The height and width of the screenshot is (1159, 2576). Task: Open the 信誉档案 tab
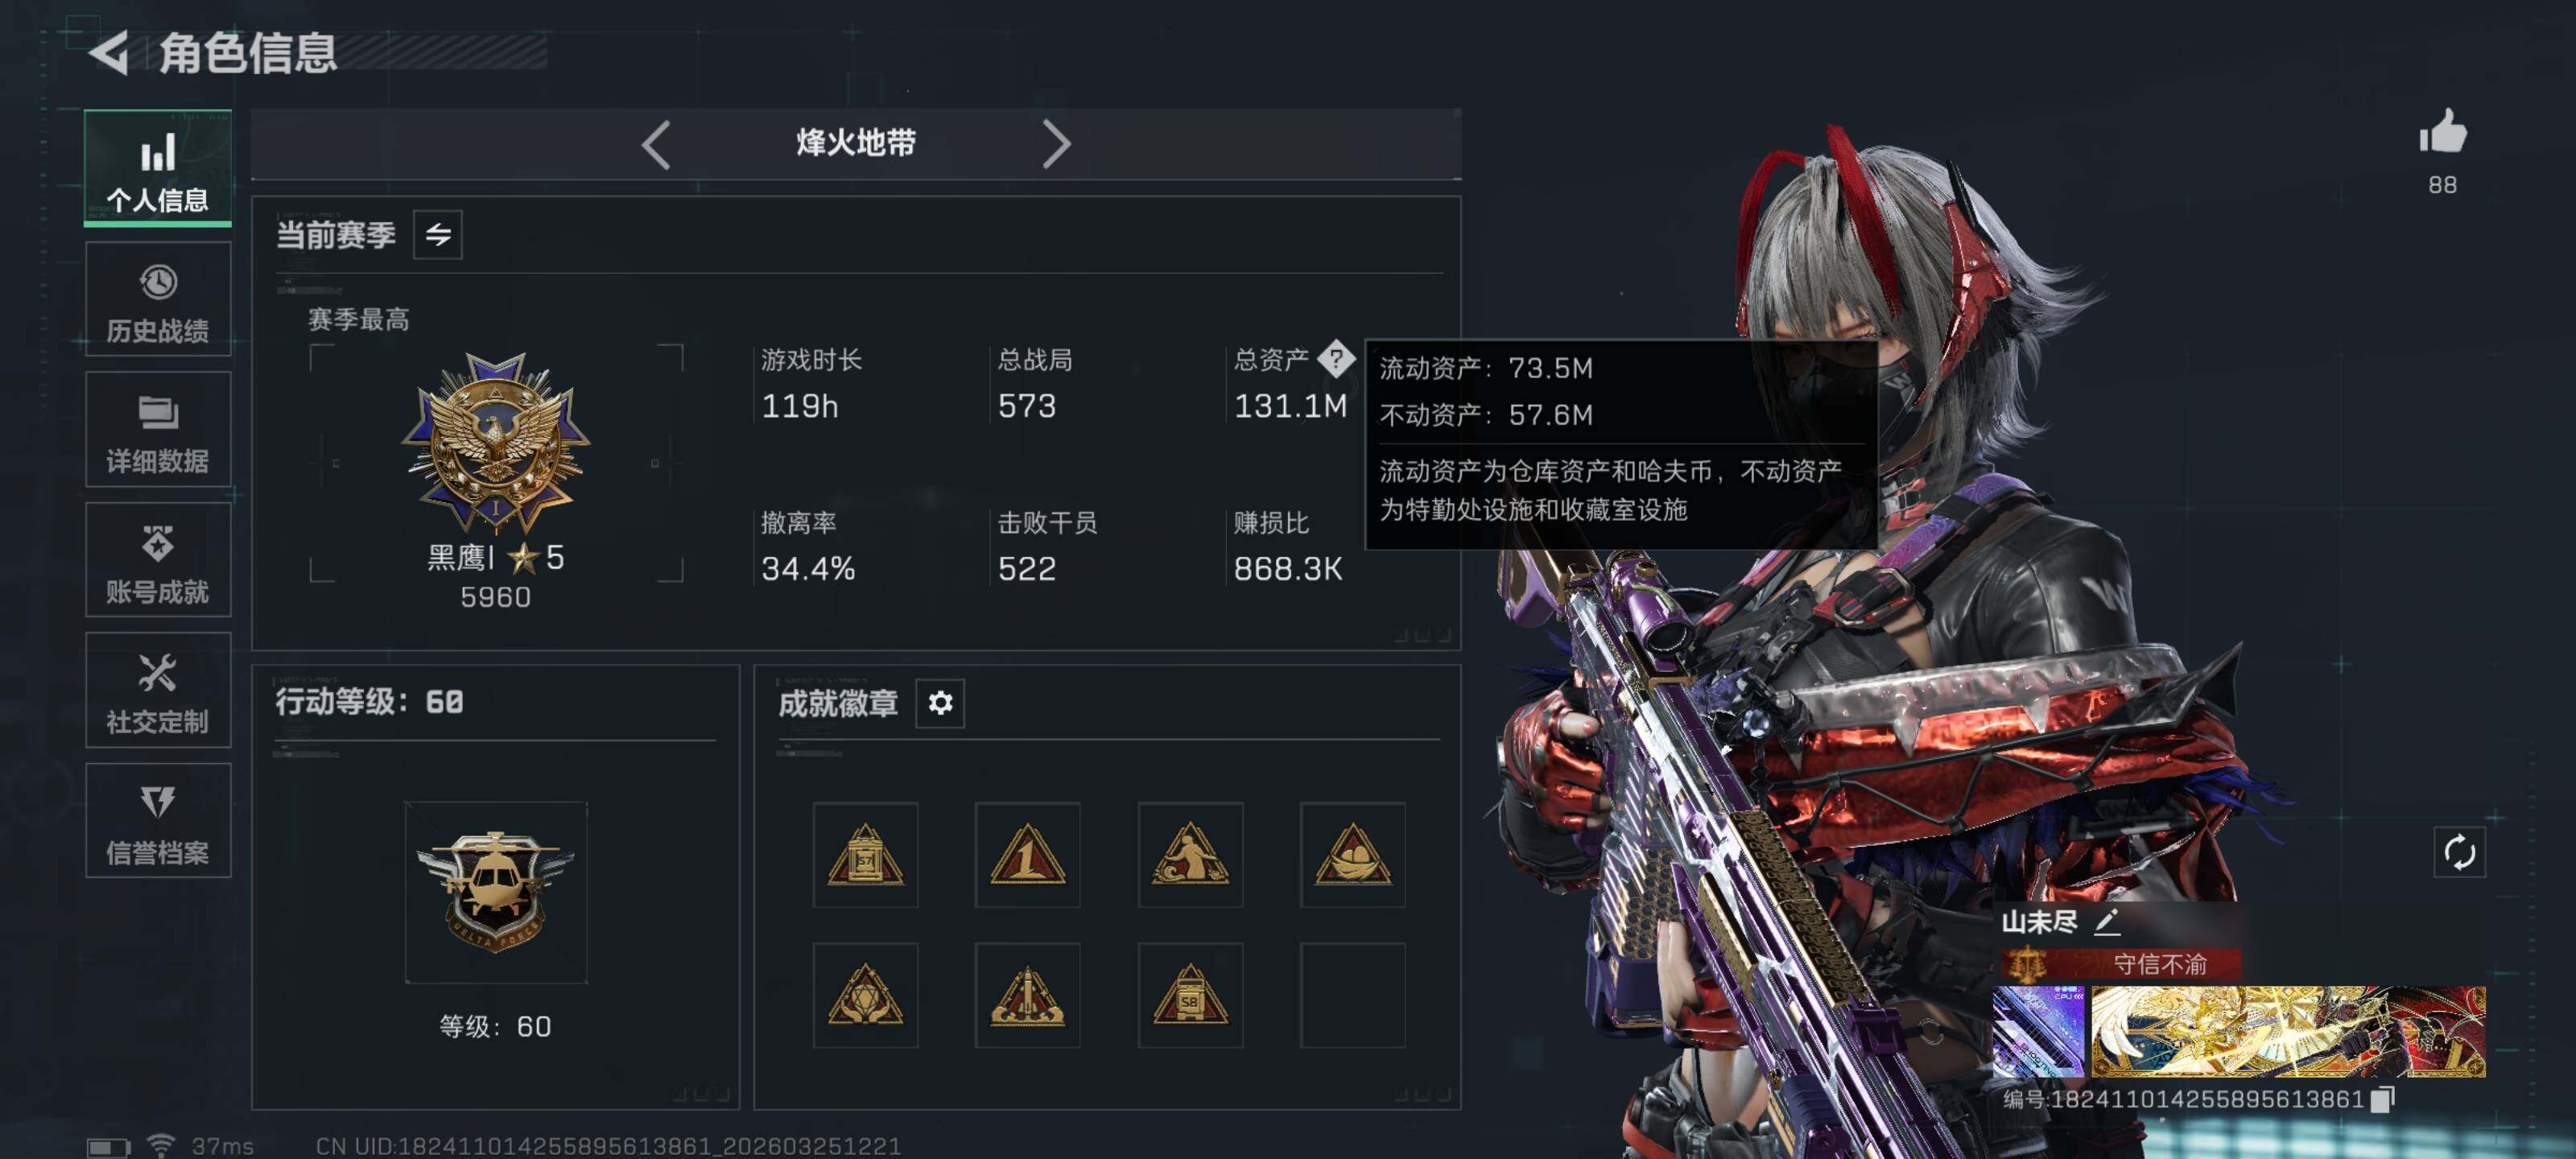[x=158, y=821]
